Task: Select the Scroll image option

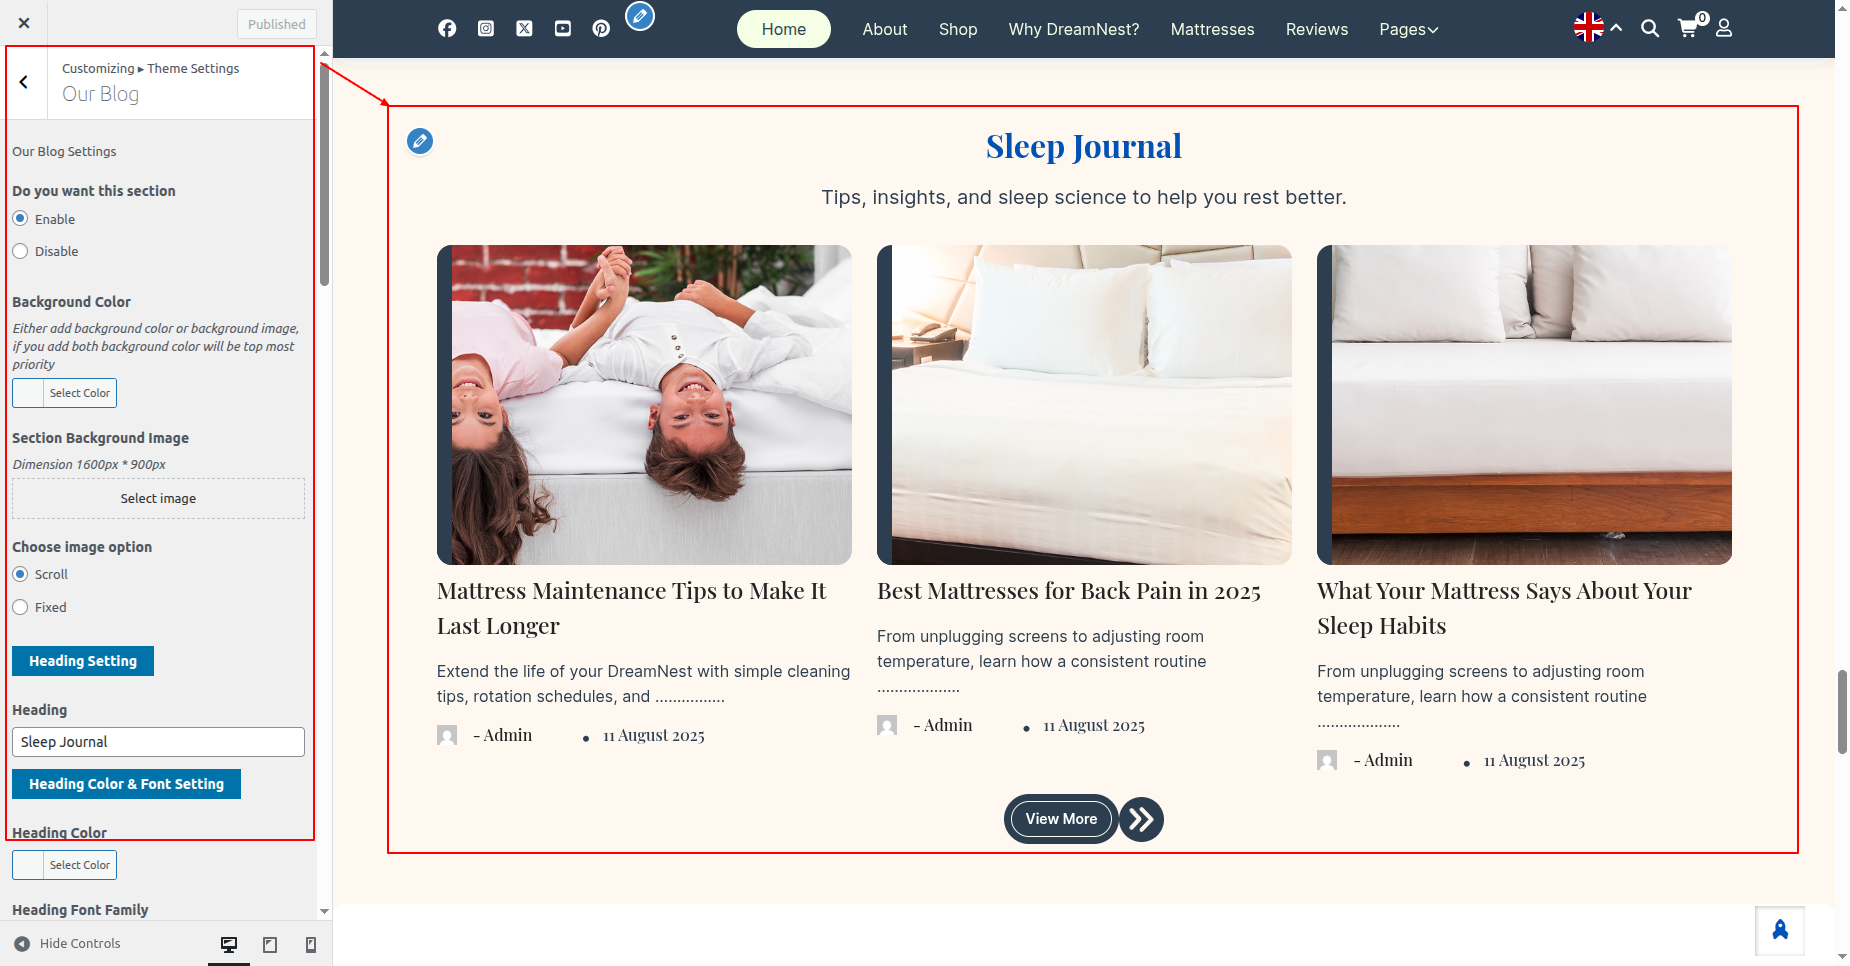Action: [x=21, y=574]
